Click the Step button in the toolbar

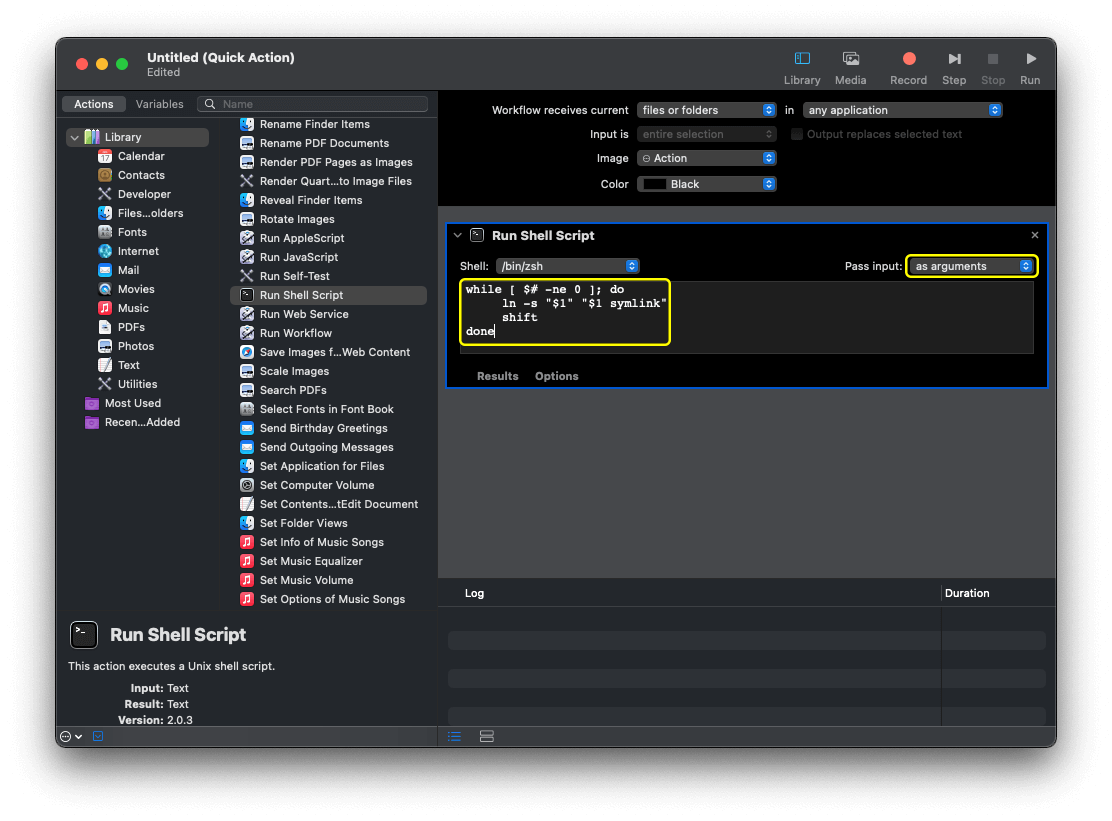pos(954,59)
